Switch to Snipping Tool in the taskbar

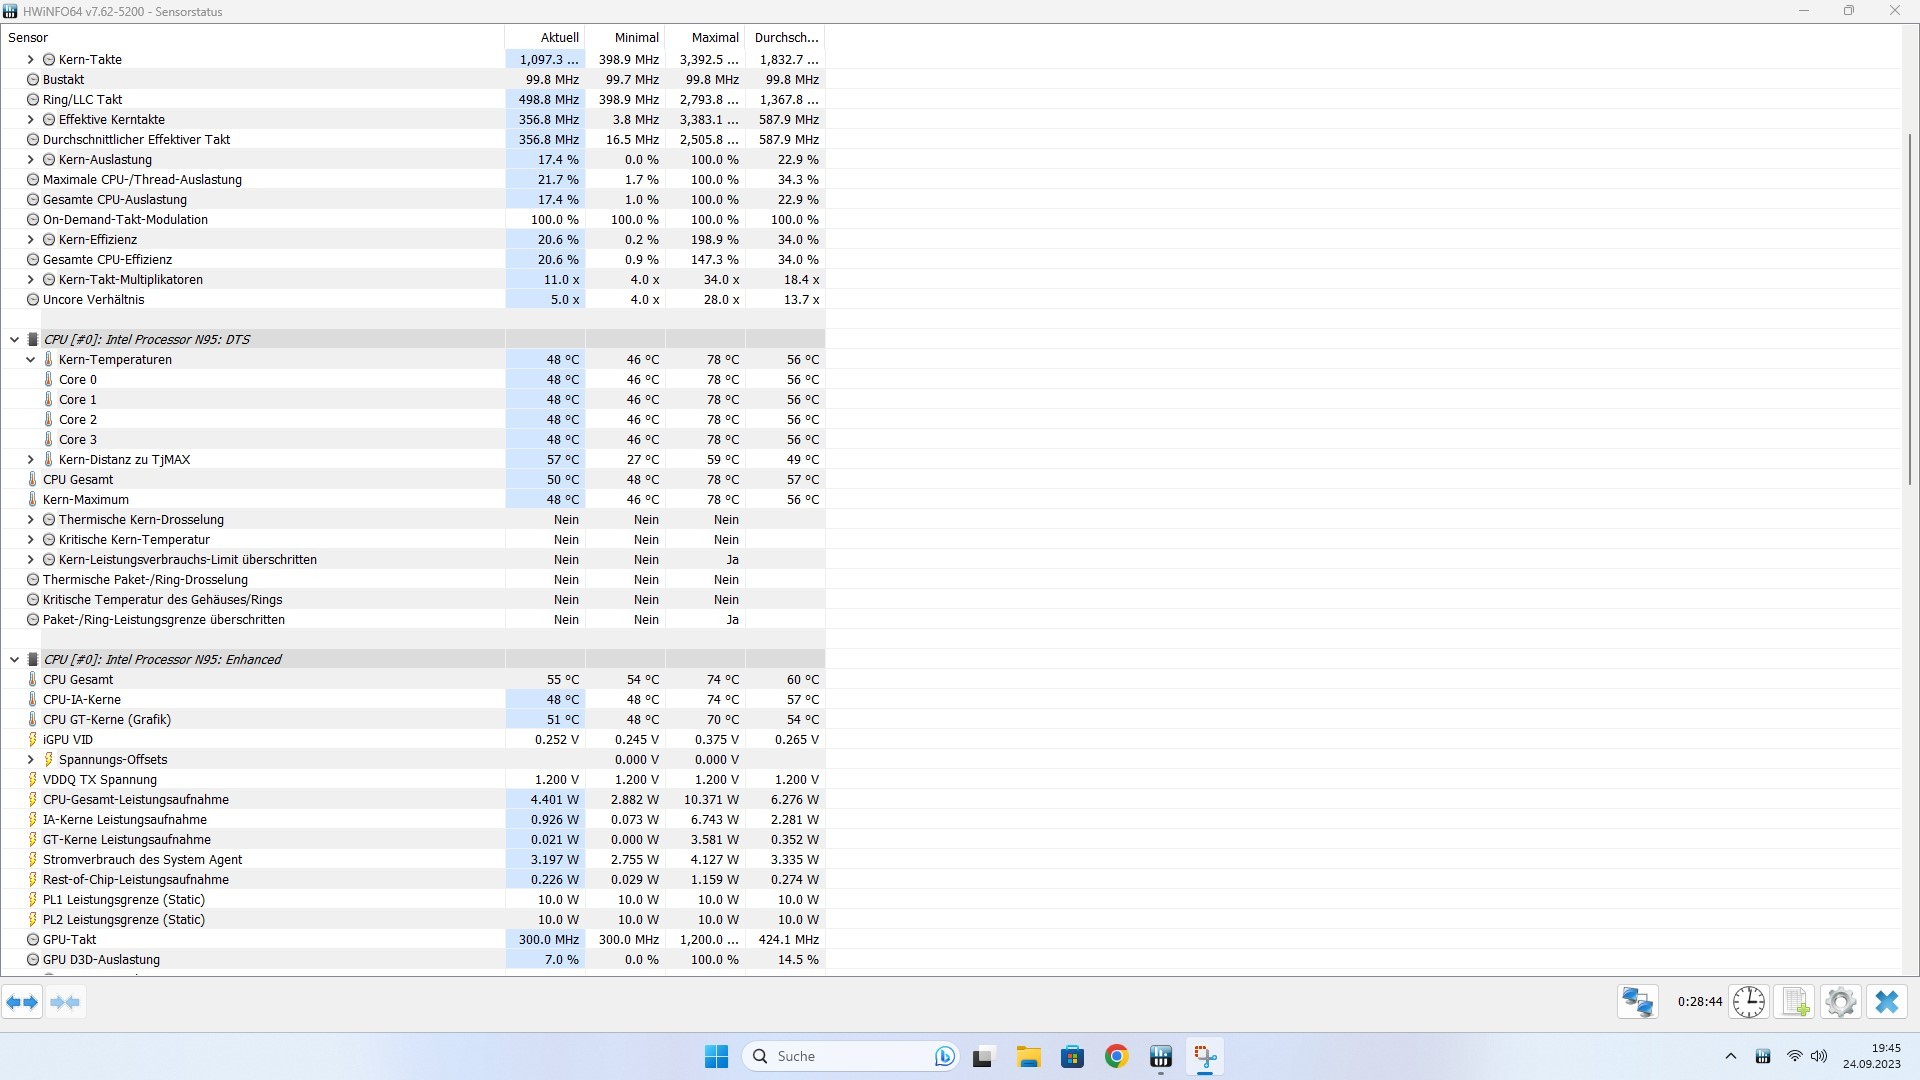click(1205, 1056)
